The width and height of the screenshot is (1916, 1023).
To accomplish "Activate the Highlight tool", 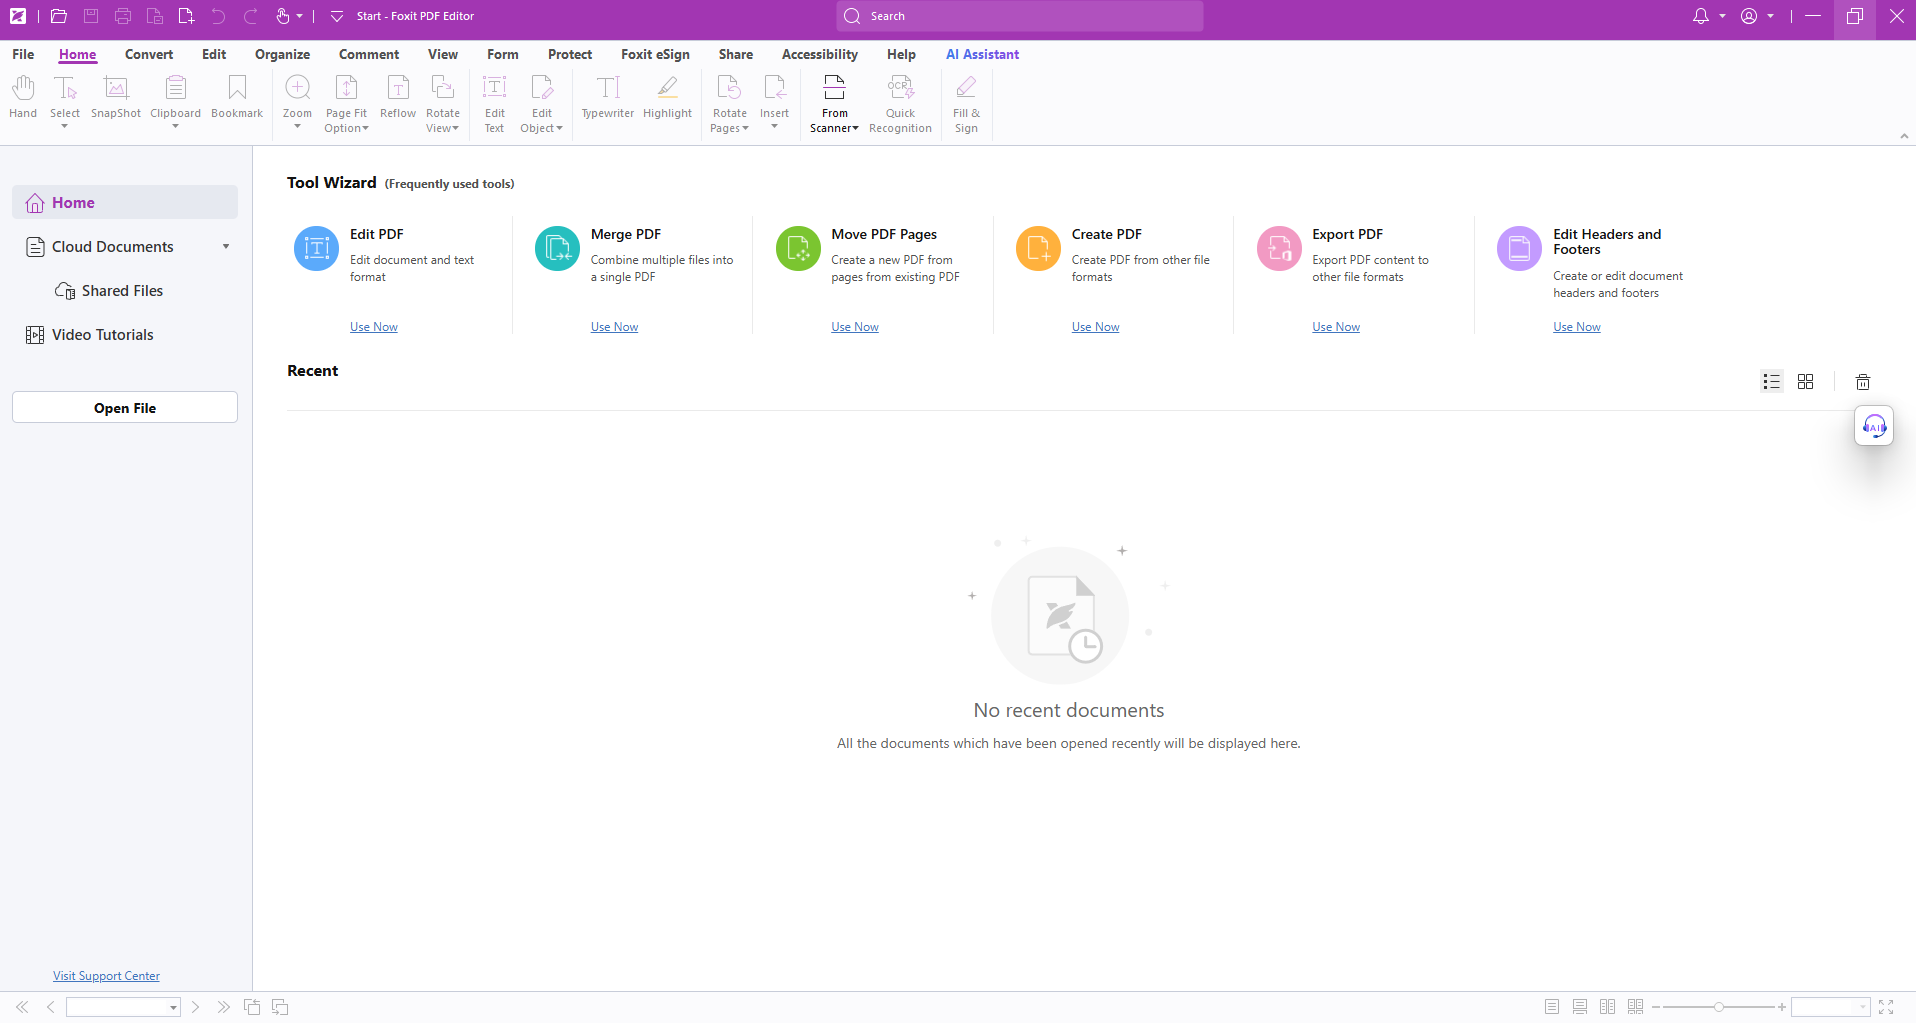I will (667, 98).
